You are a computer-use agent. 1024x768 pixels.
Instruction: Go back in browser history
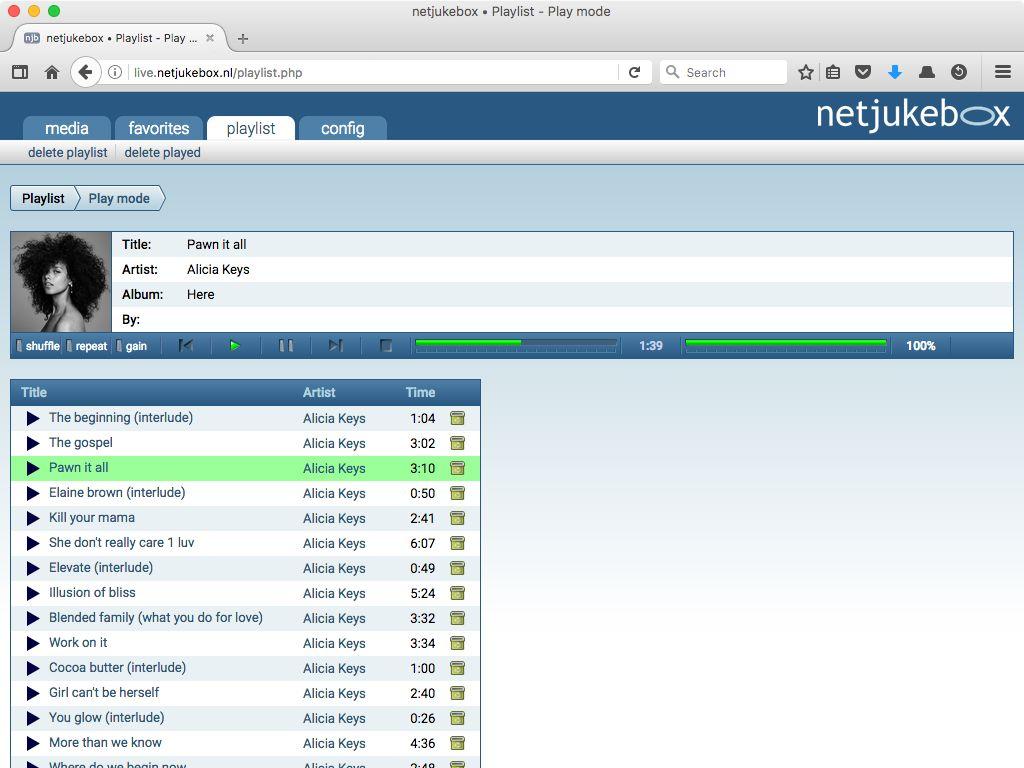click(85, 72)
